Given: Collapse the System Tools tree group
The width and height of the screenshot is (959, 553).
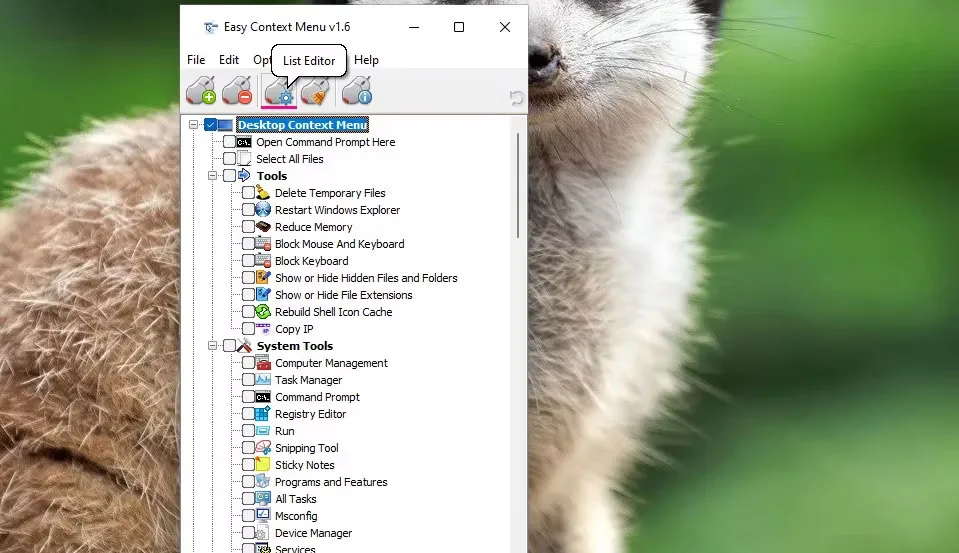Looking at the screenshot, I should 212,346.
